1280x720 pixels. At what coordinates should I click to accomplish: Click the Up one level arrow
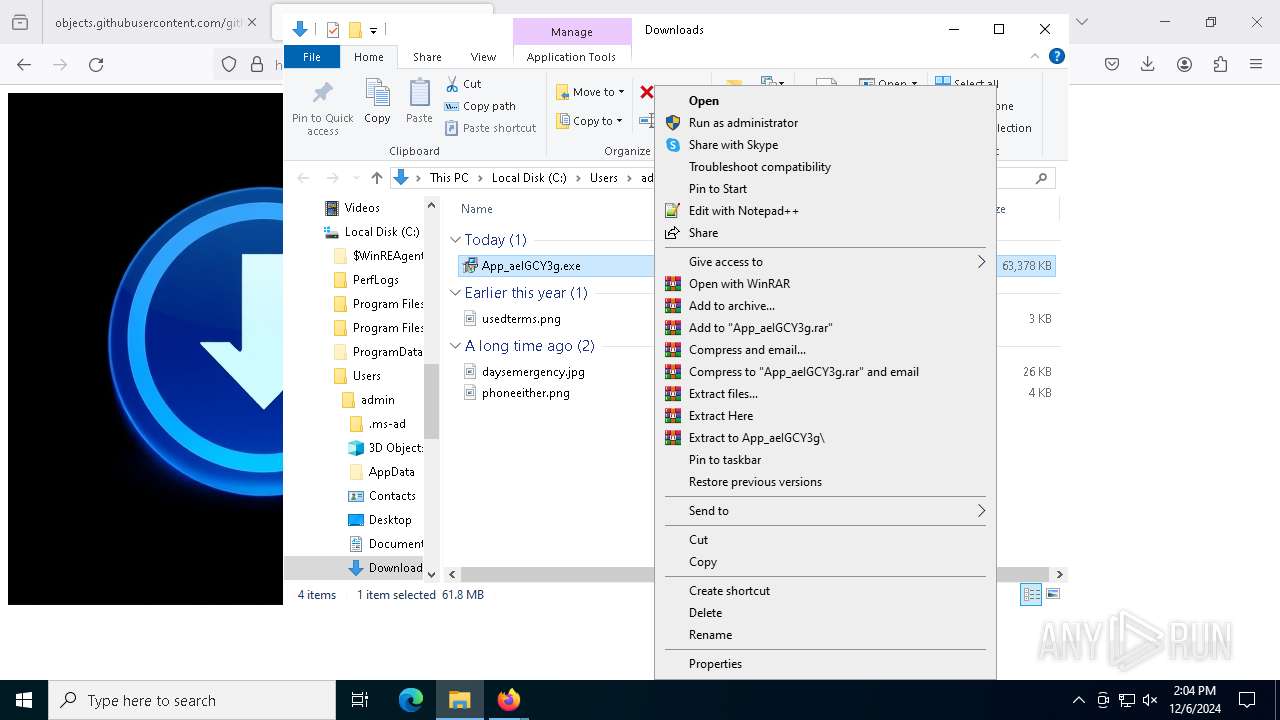pos(376,178)
